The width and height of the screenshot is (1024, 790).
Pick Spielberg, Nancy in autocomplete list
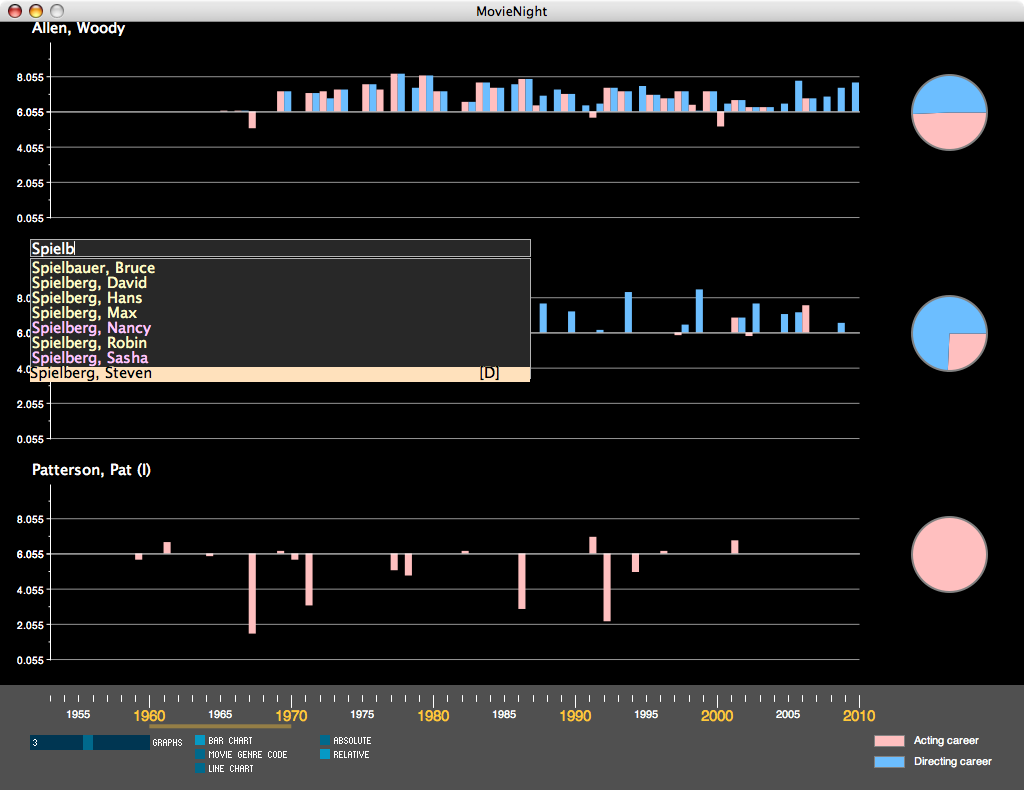pyautogui.click(x=92, y=328)
